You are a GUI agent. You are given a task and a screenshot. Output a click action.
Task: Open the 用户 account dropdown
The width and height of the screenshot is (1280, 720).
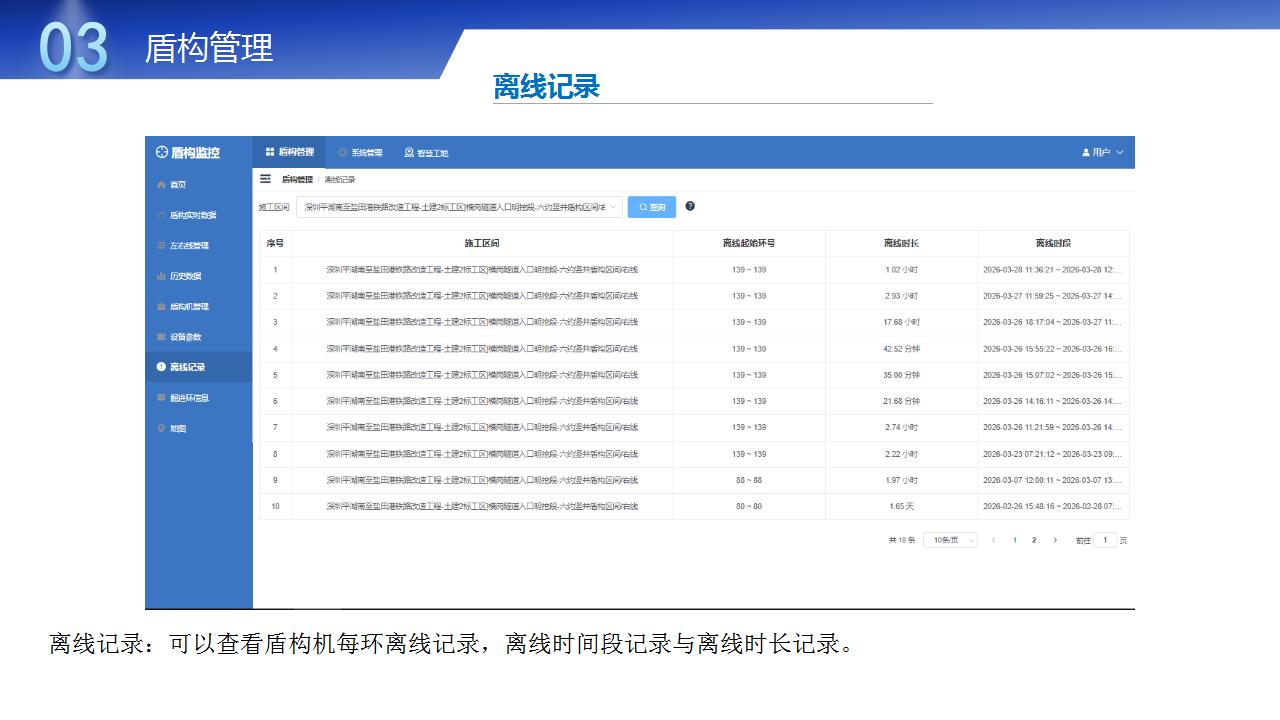[1102, 153]
